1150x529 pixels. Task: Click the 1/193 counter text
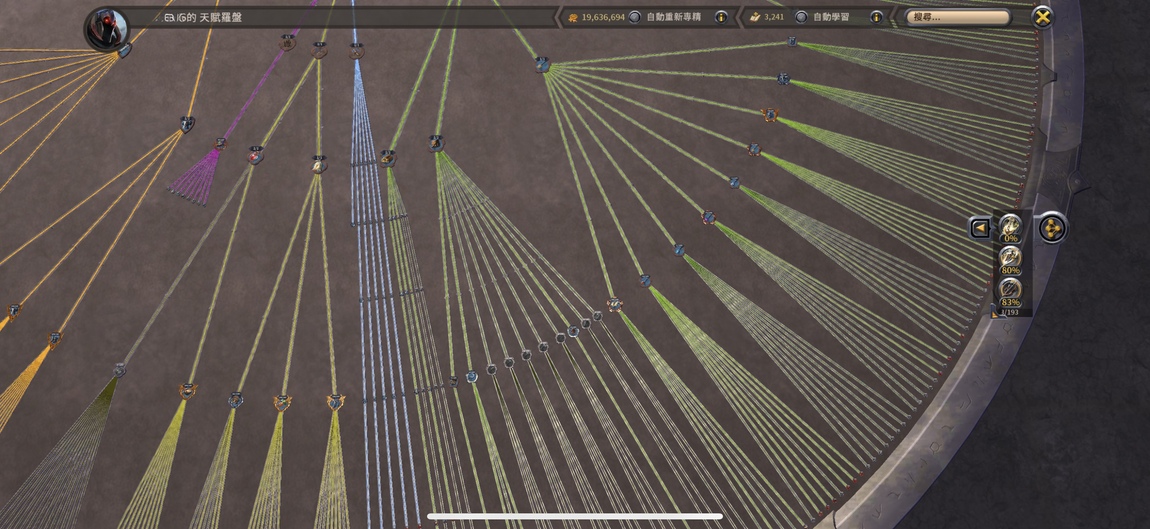pos(1011,313)
